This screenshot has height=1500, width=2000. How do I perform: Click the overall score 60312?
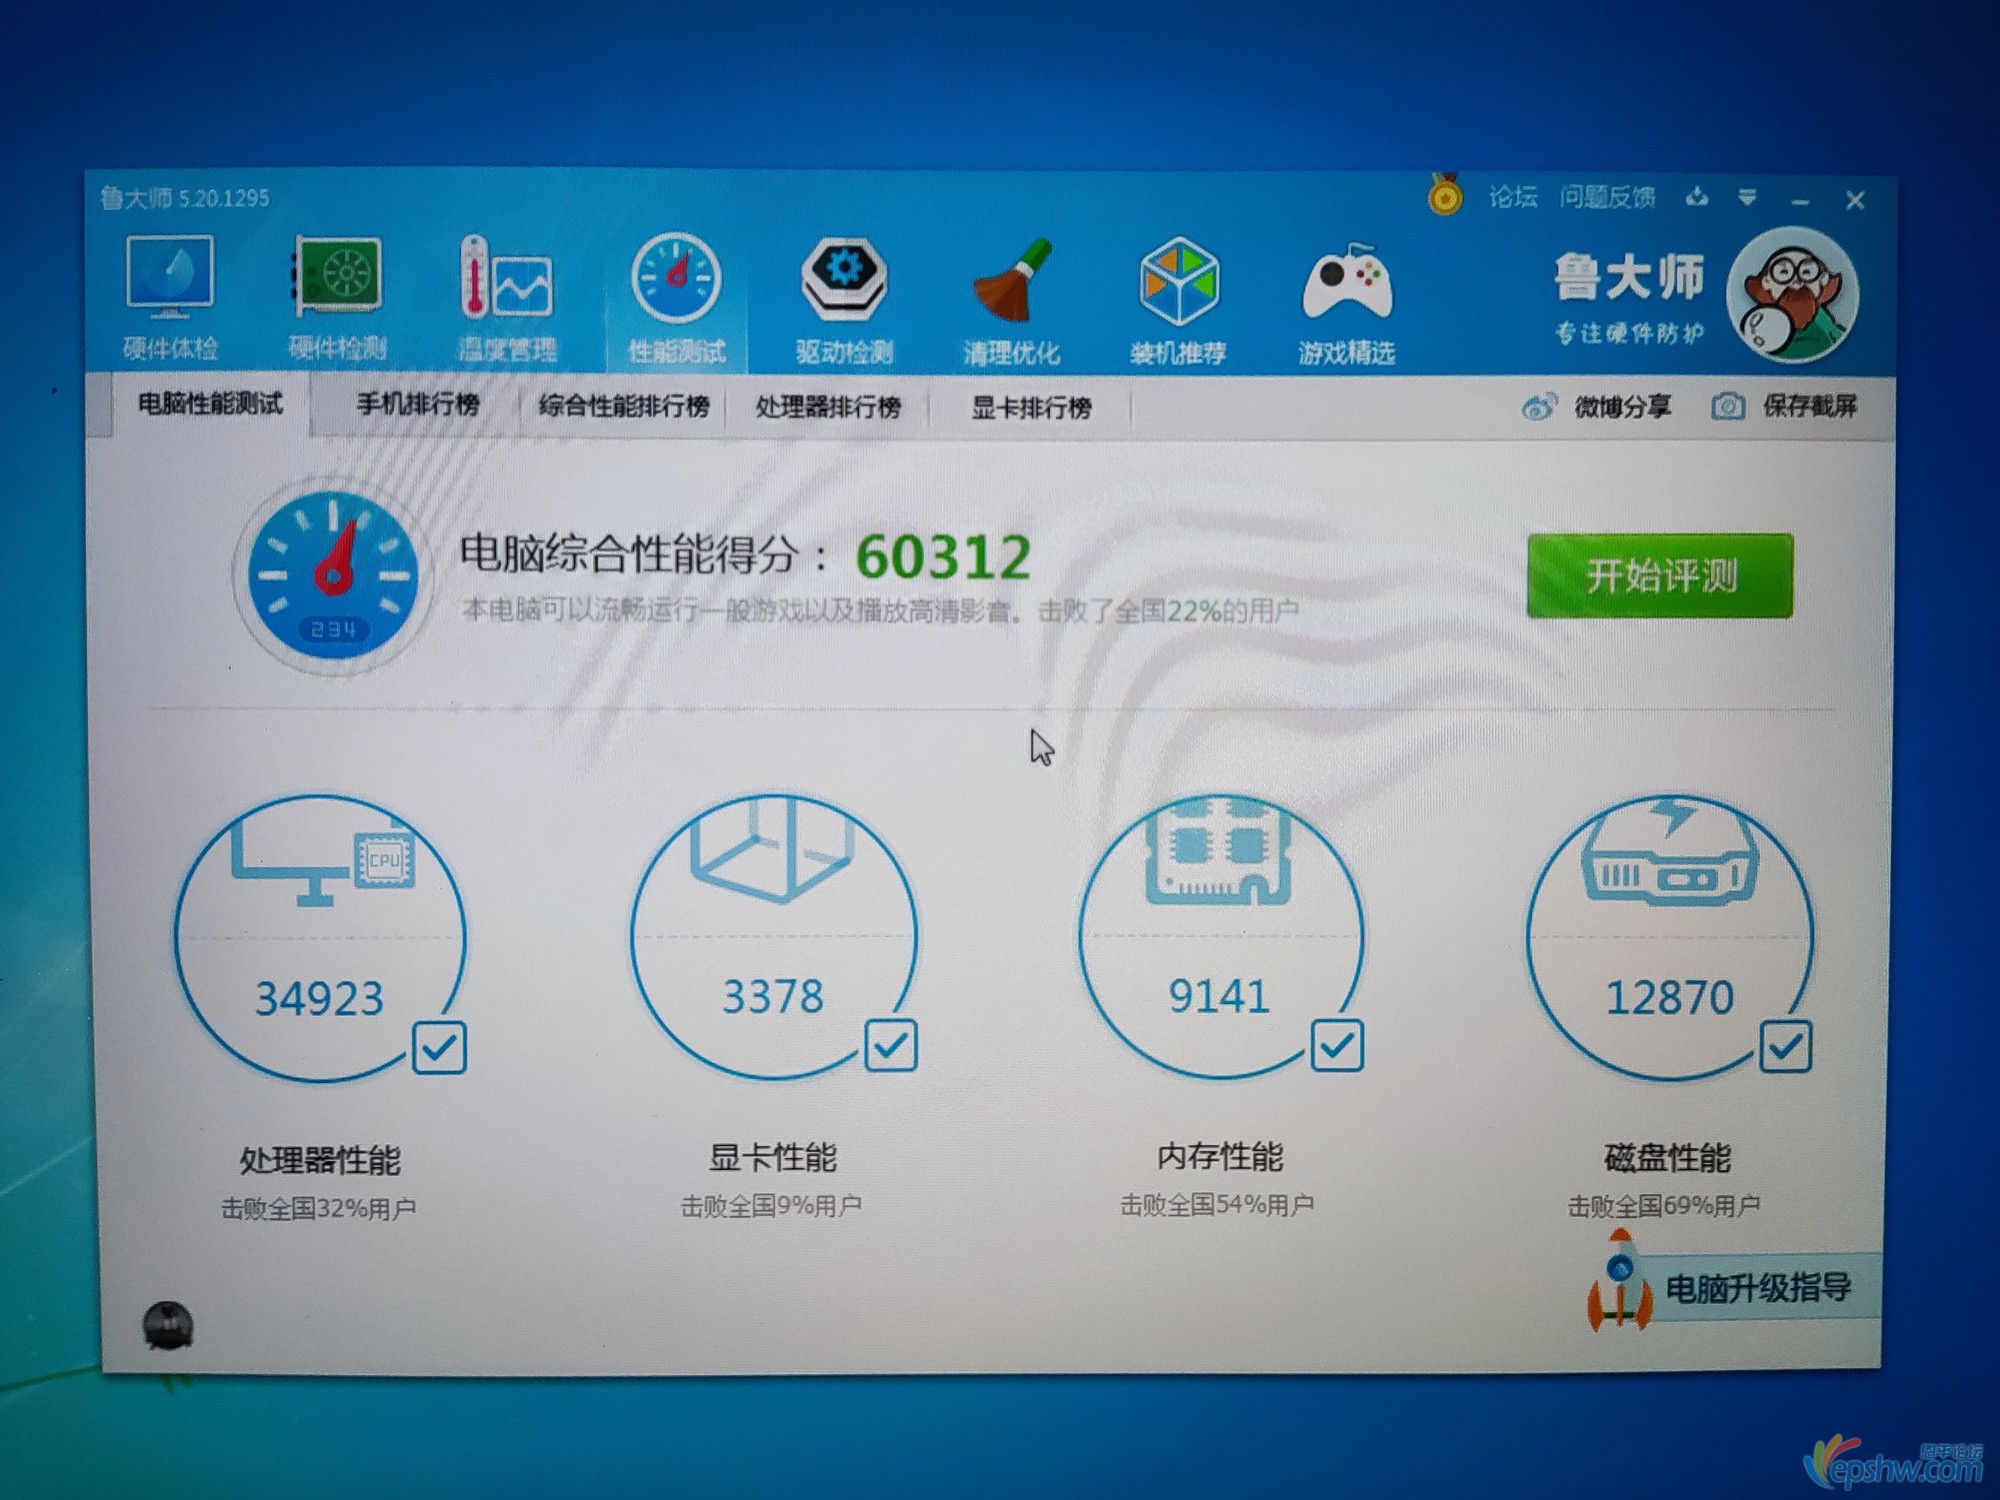pos(943,557)
